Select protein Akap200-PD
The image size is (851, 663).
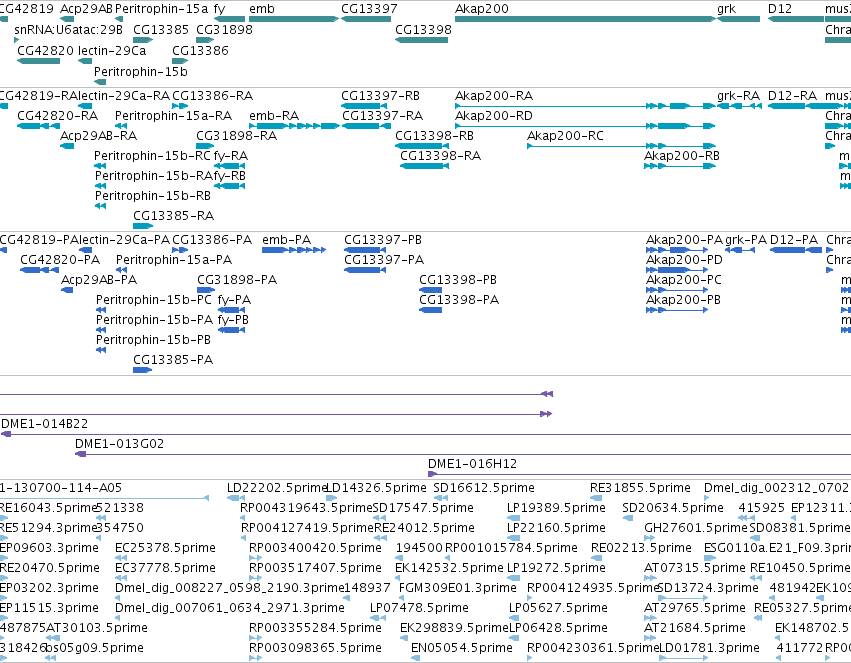point(684,260)
